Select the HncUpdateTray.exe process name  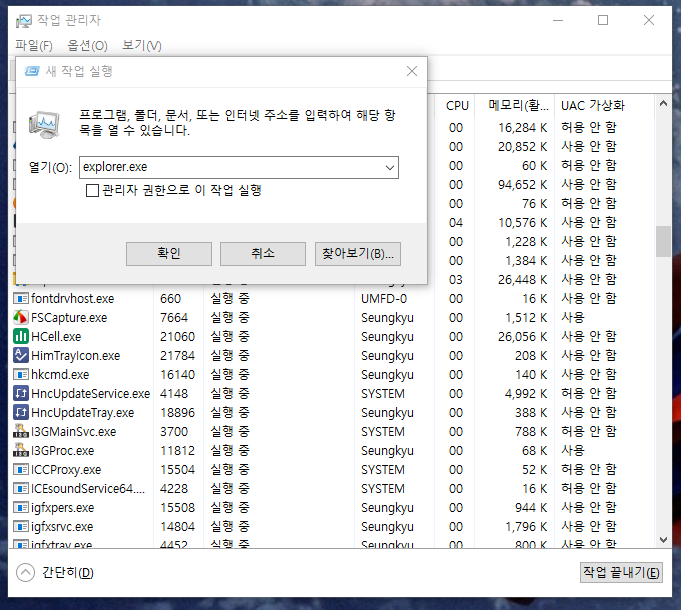83,413
